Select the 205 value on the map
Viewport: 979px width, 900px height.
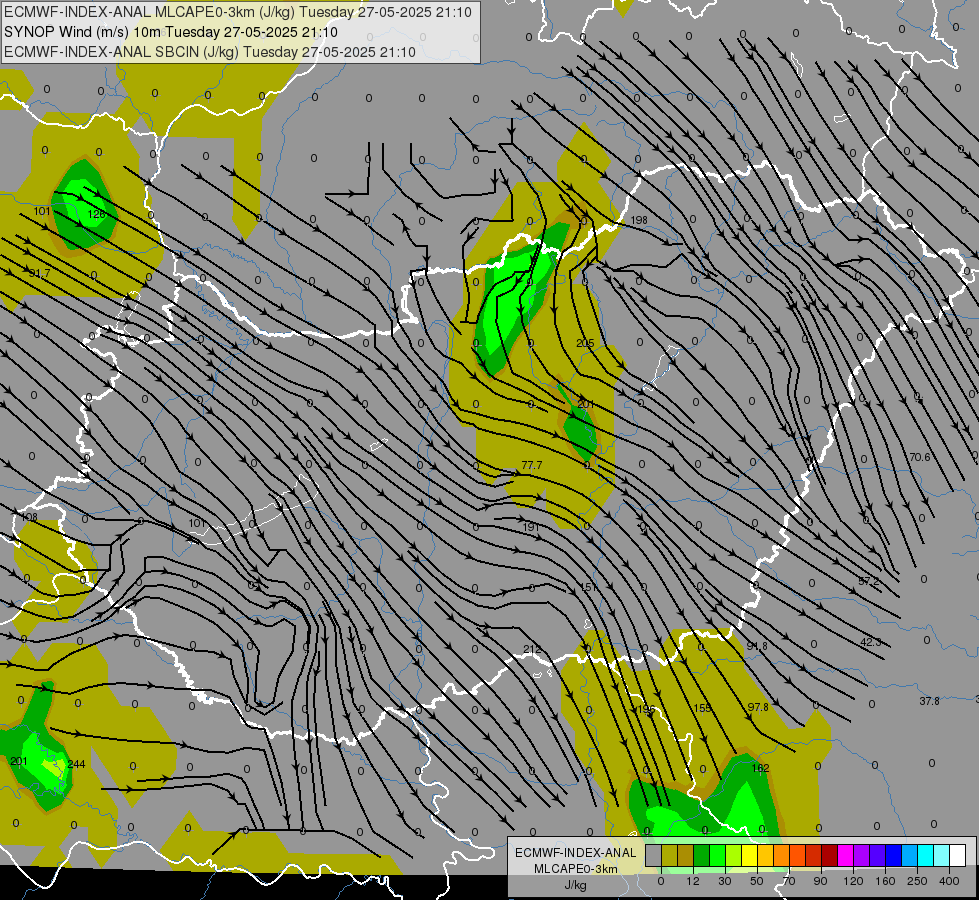click(585, 343)
